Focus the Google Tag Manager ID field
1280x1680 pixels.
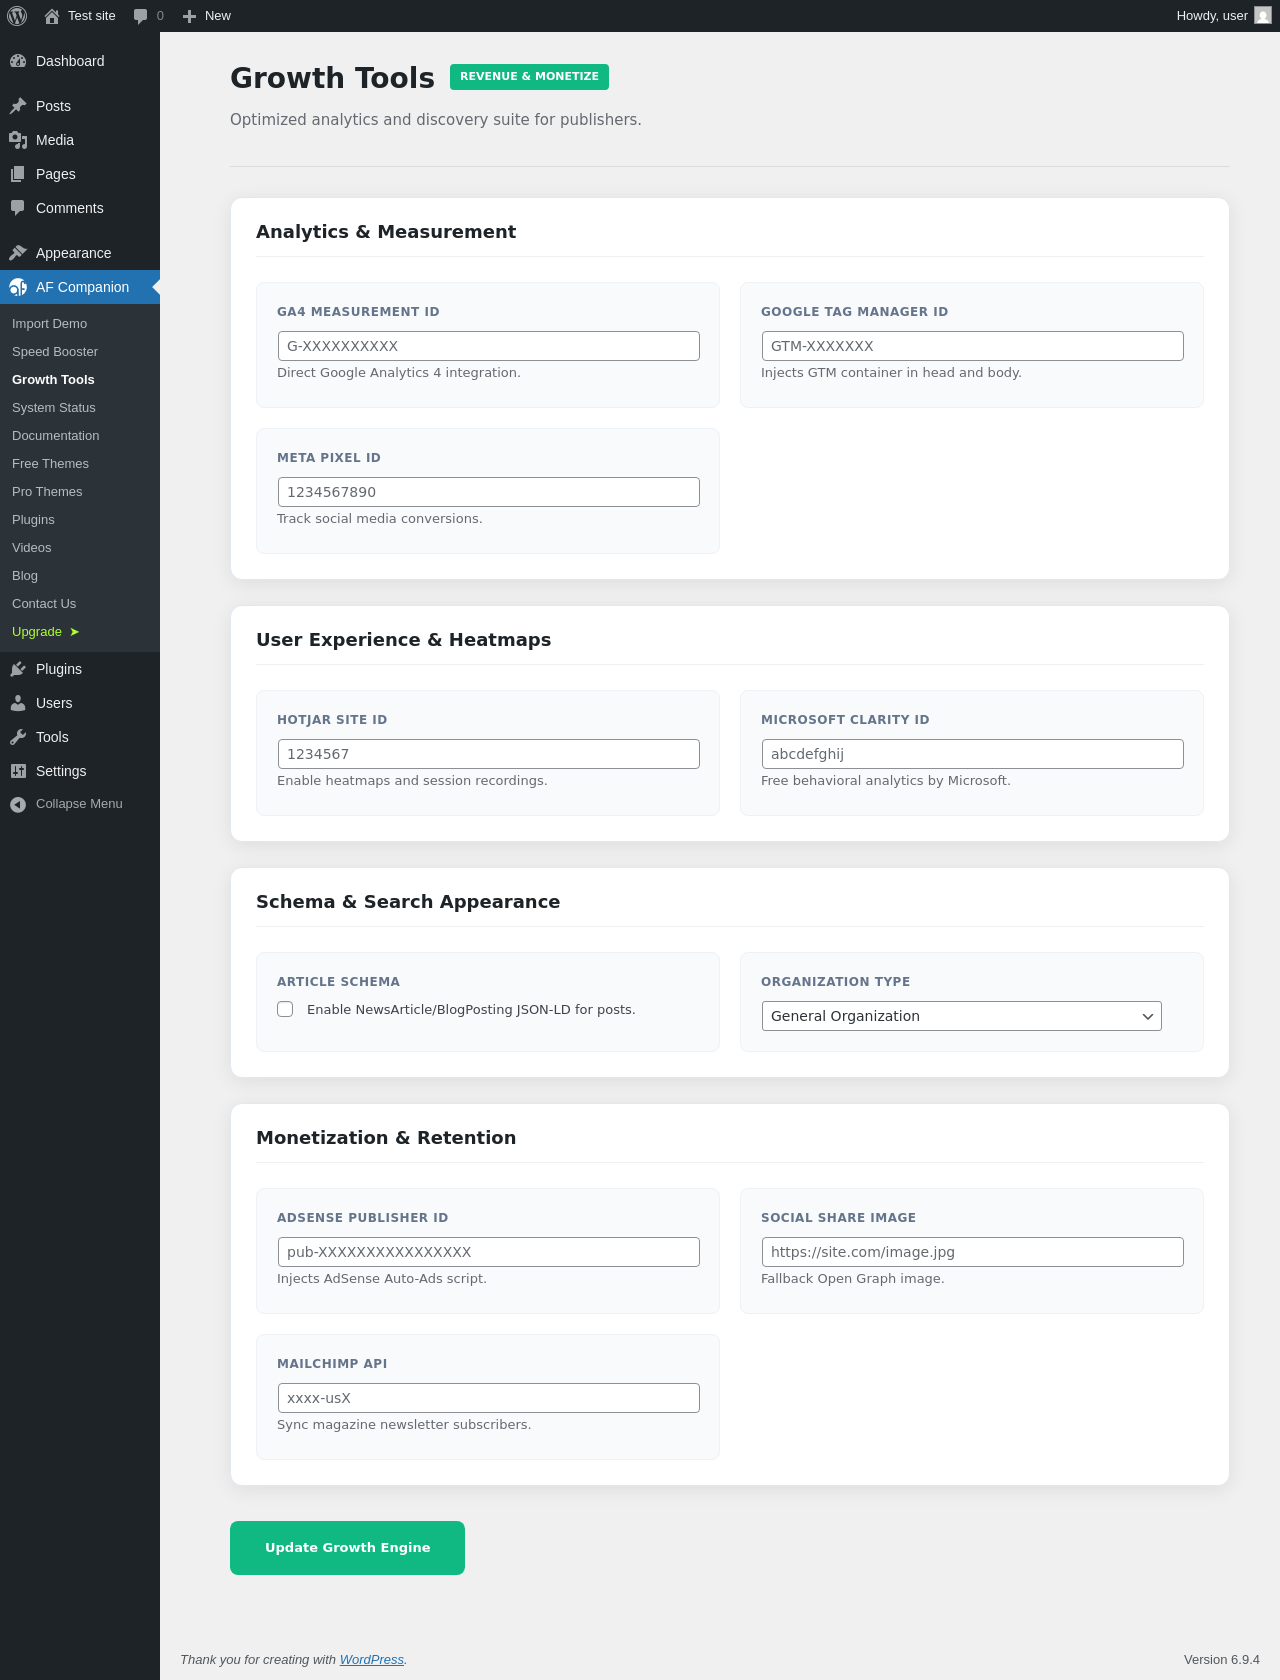[973, 346]
